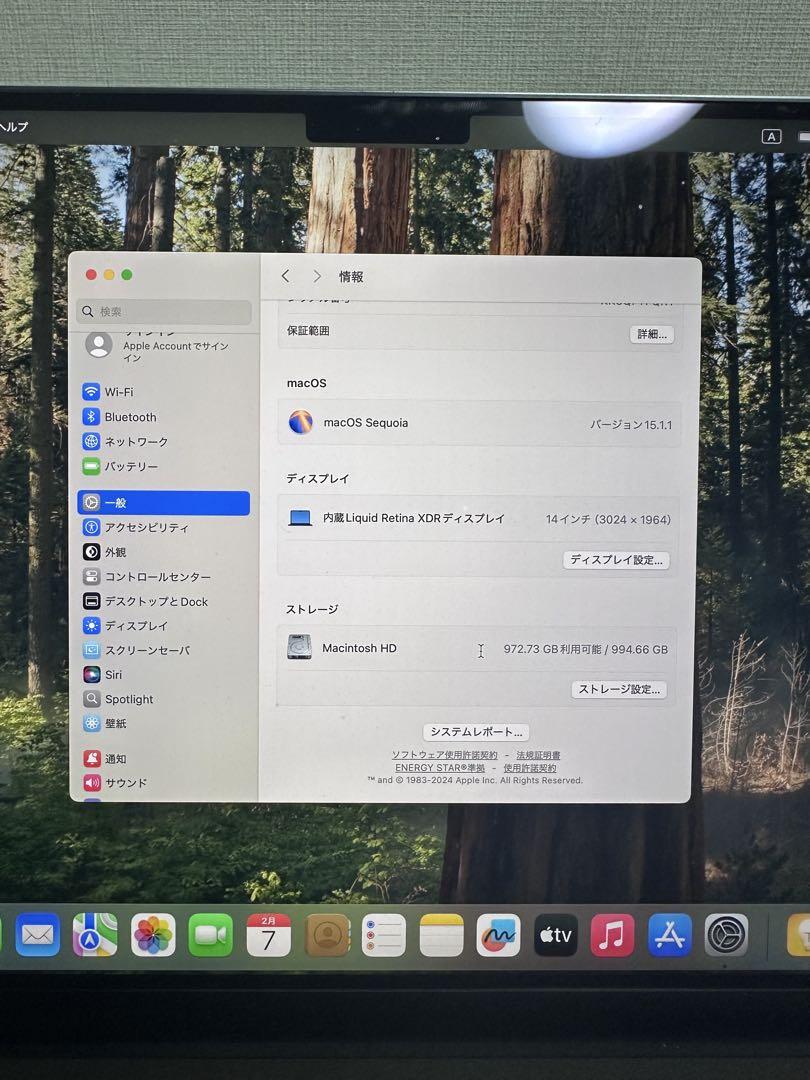Click the 詳細... button beside 保証範囲
The height and width of the screenshot is (1080, 810).
(x=652, y=334)
